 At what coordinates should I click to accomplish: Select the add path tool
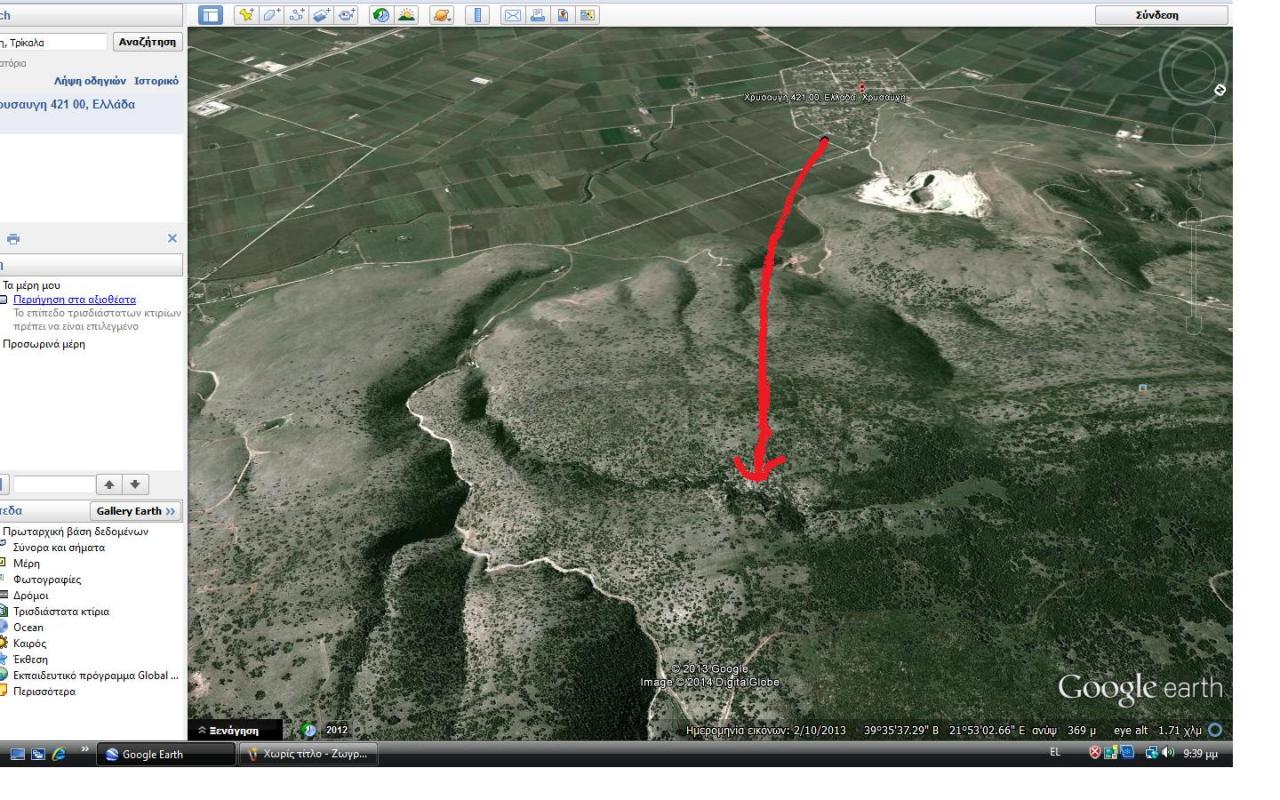pyautogui.click(x=296, y=15)
